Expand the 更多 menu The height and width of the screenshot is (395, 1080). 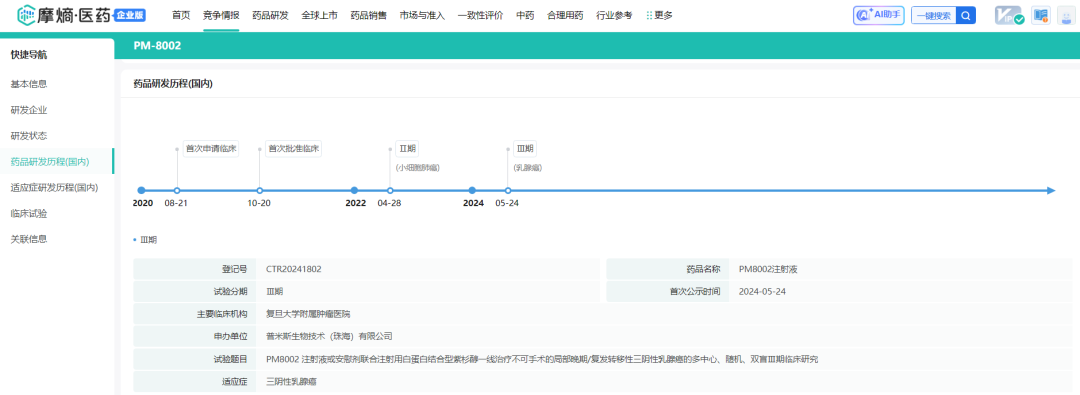(664, 15)
